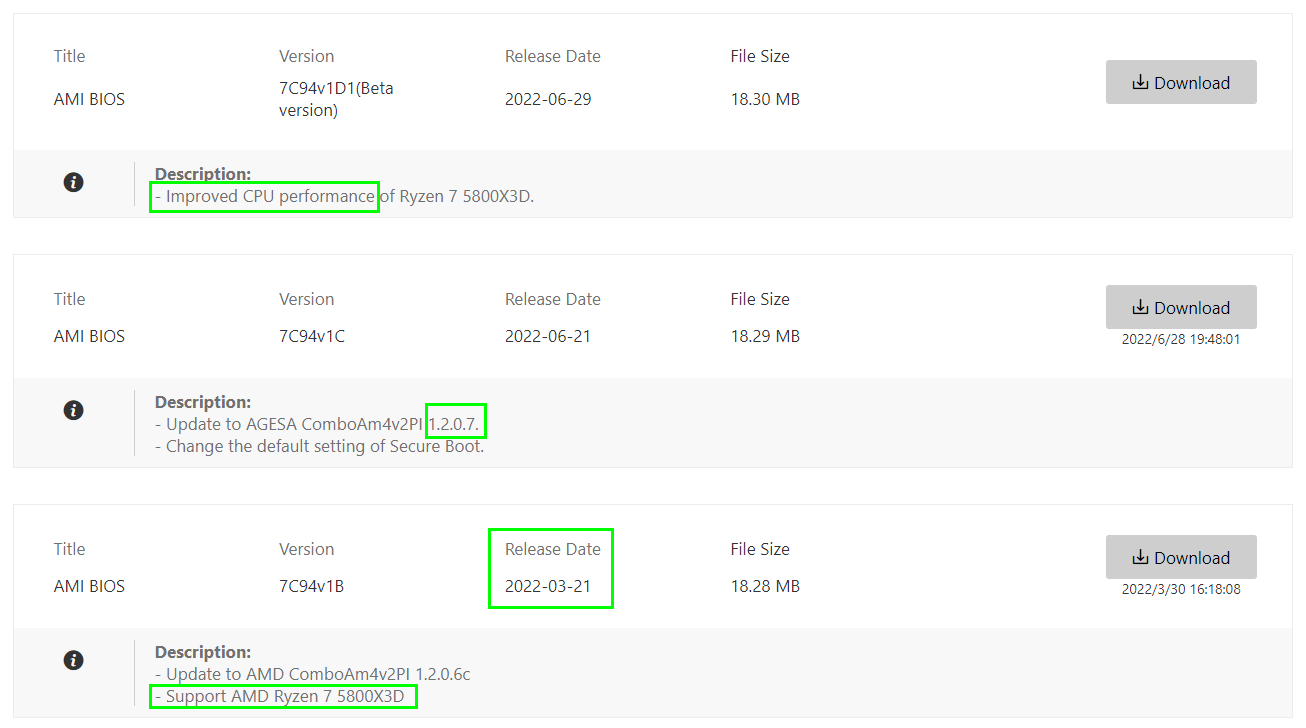Click the 18.29 MB file size value

(x=765, y=336)
